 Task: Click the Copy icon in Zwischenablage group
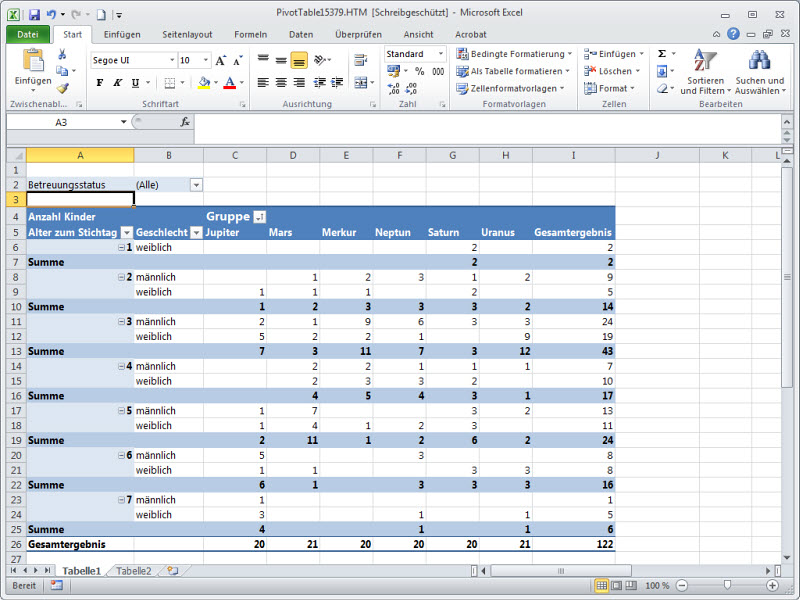62,71
